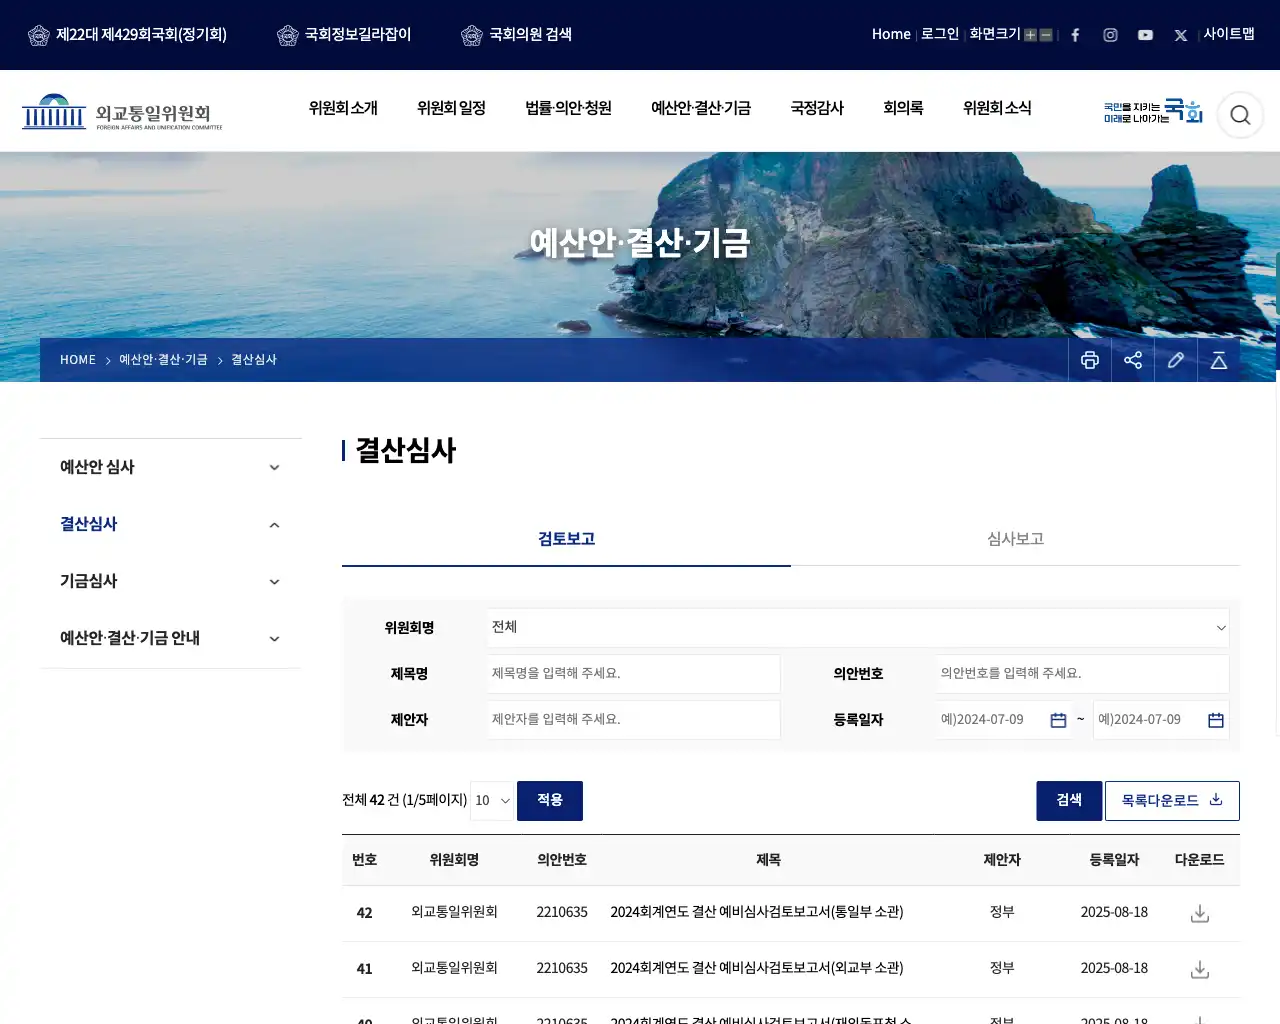Open the 사이트맵 link
The image size is (1280, 1024).
coord(1229,34)
